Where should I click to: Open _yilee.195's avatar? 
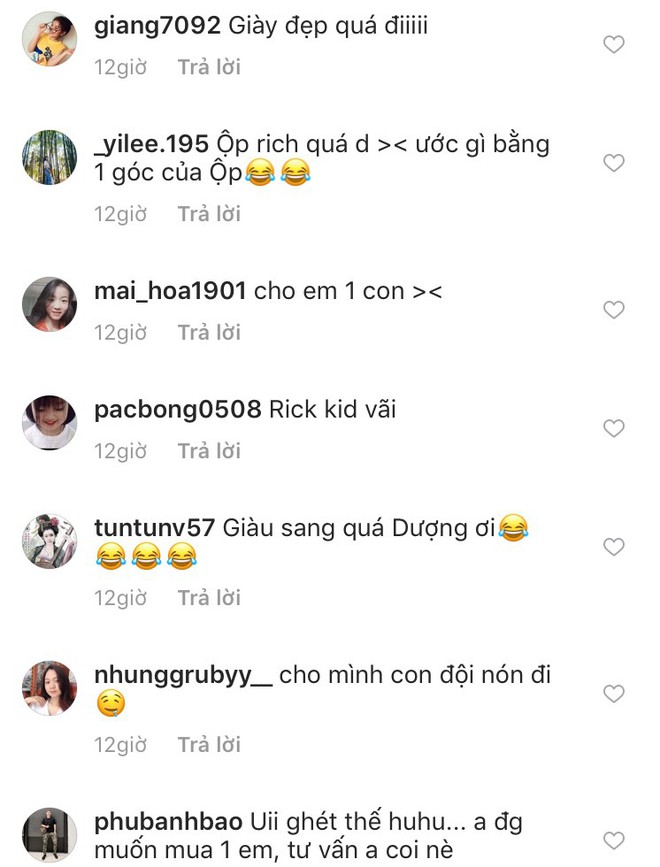(50, 157)
